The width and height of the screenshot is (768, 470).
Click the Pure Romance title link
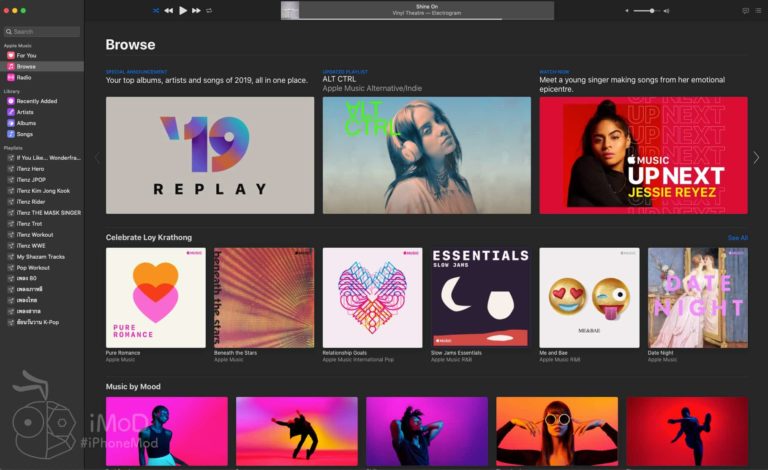pyautogui.click(x=123, y=352)
